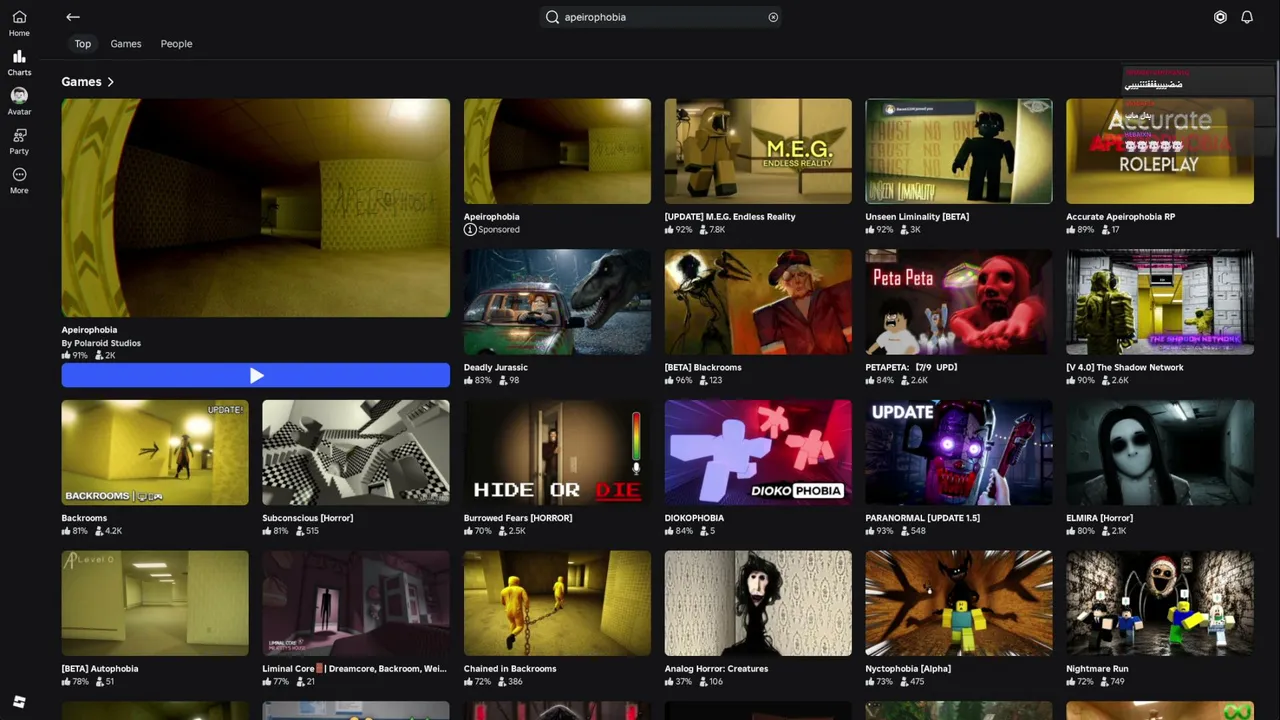Click the '[UPDATE] M.E.G. Endless Reality' title
1280x720 pixels.
tap(730, 217)
